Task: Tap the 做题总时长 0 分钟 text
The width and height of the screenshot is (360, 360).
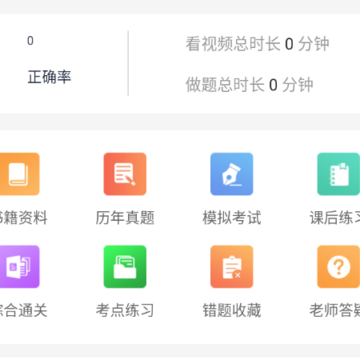Action: [x=249, y=85]
